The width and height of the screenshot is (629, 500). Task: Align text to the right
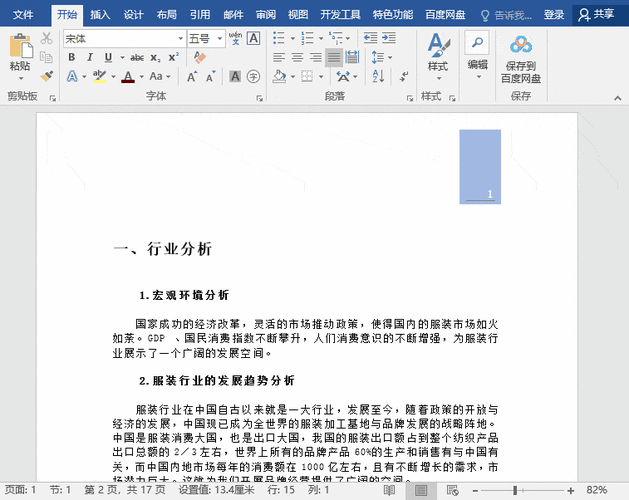(x=315, y=57)
